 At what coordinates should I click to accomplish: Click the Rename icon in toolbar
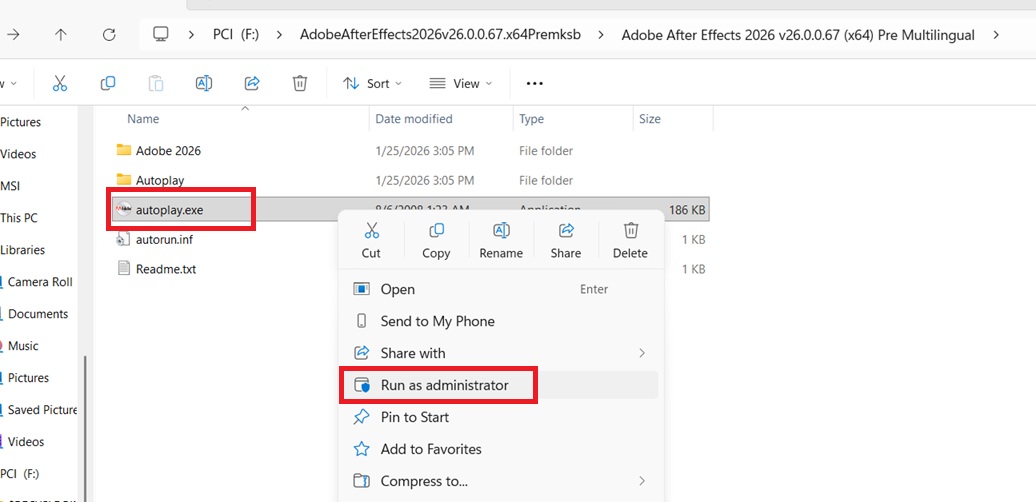tap(204, 83)
